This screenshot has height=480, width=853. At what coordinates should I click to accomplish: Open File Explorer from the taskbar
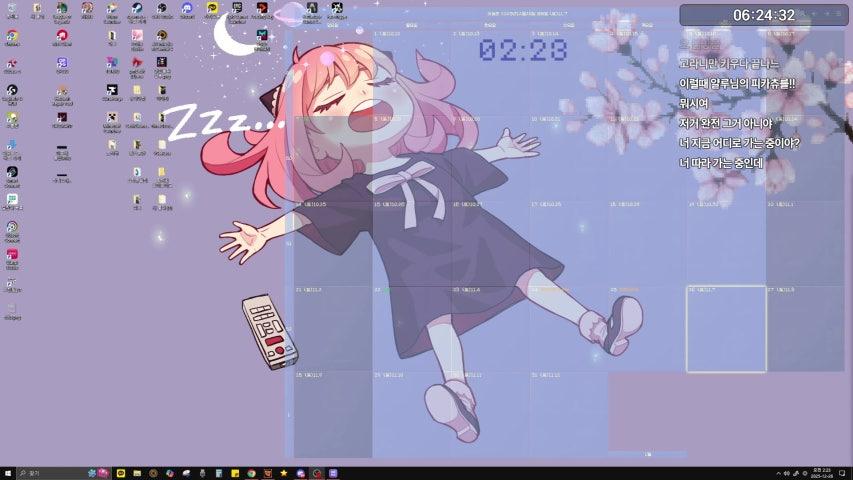[x=137, y=473]
